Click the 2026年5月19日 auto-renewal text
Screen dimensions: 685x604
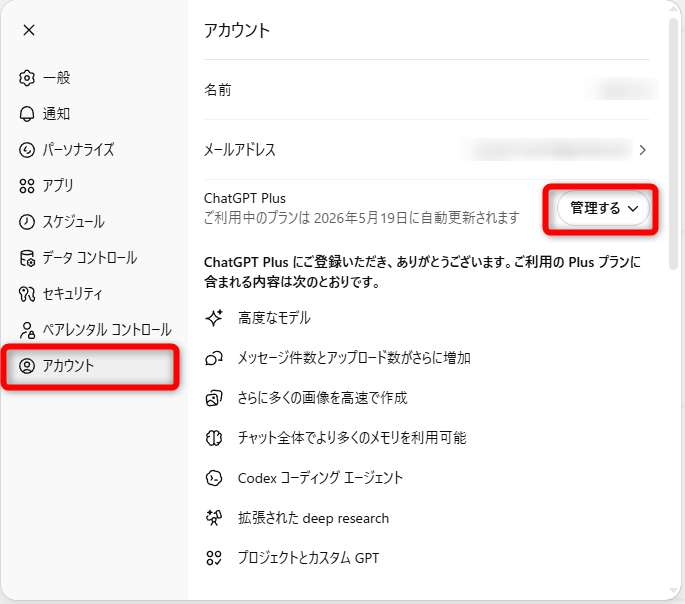362,217
